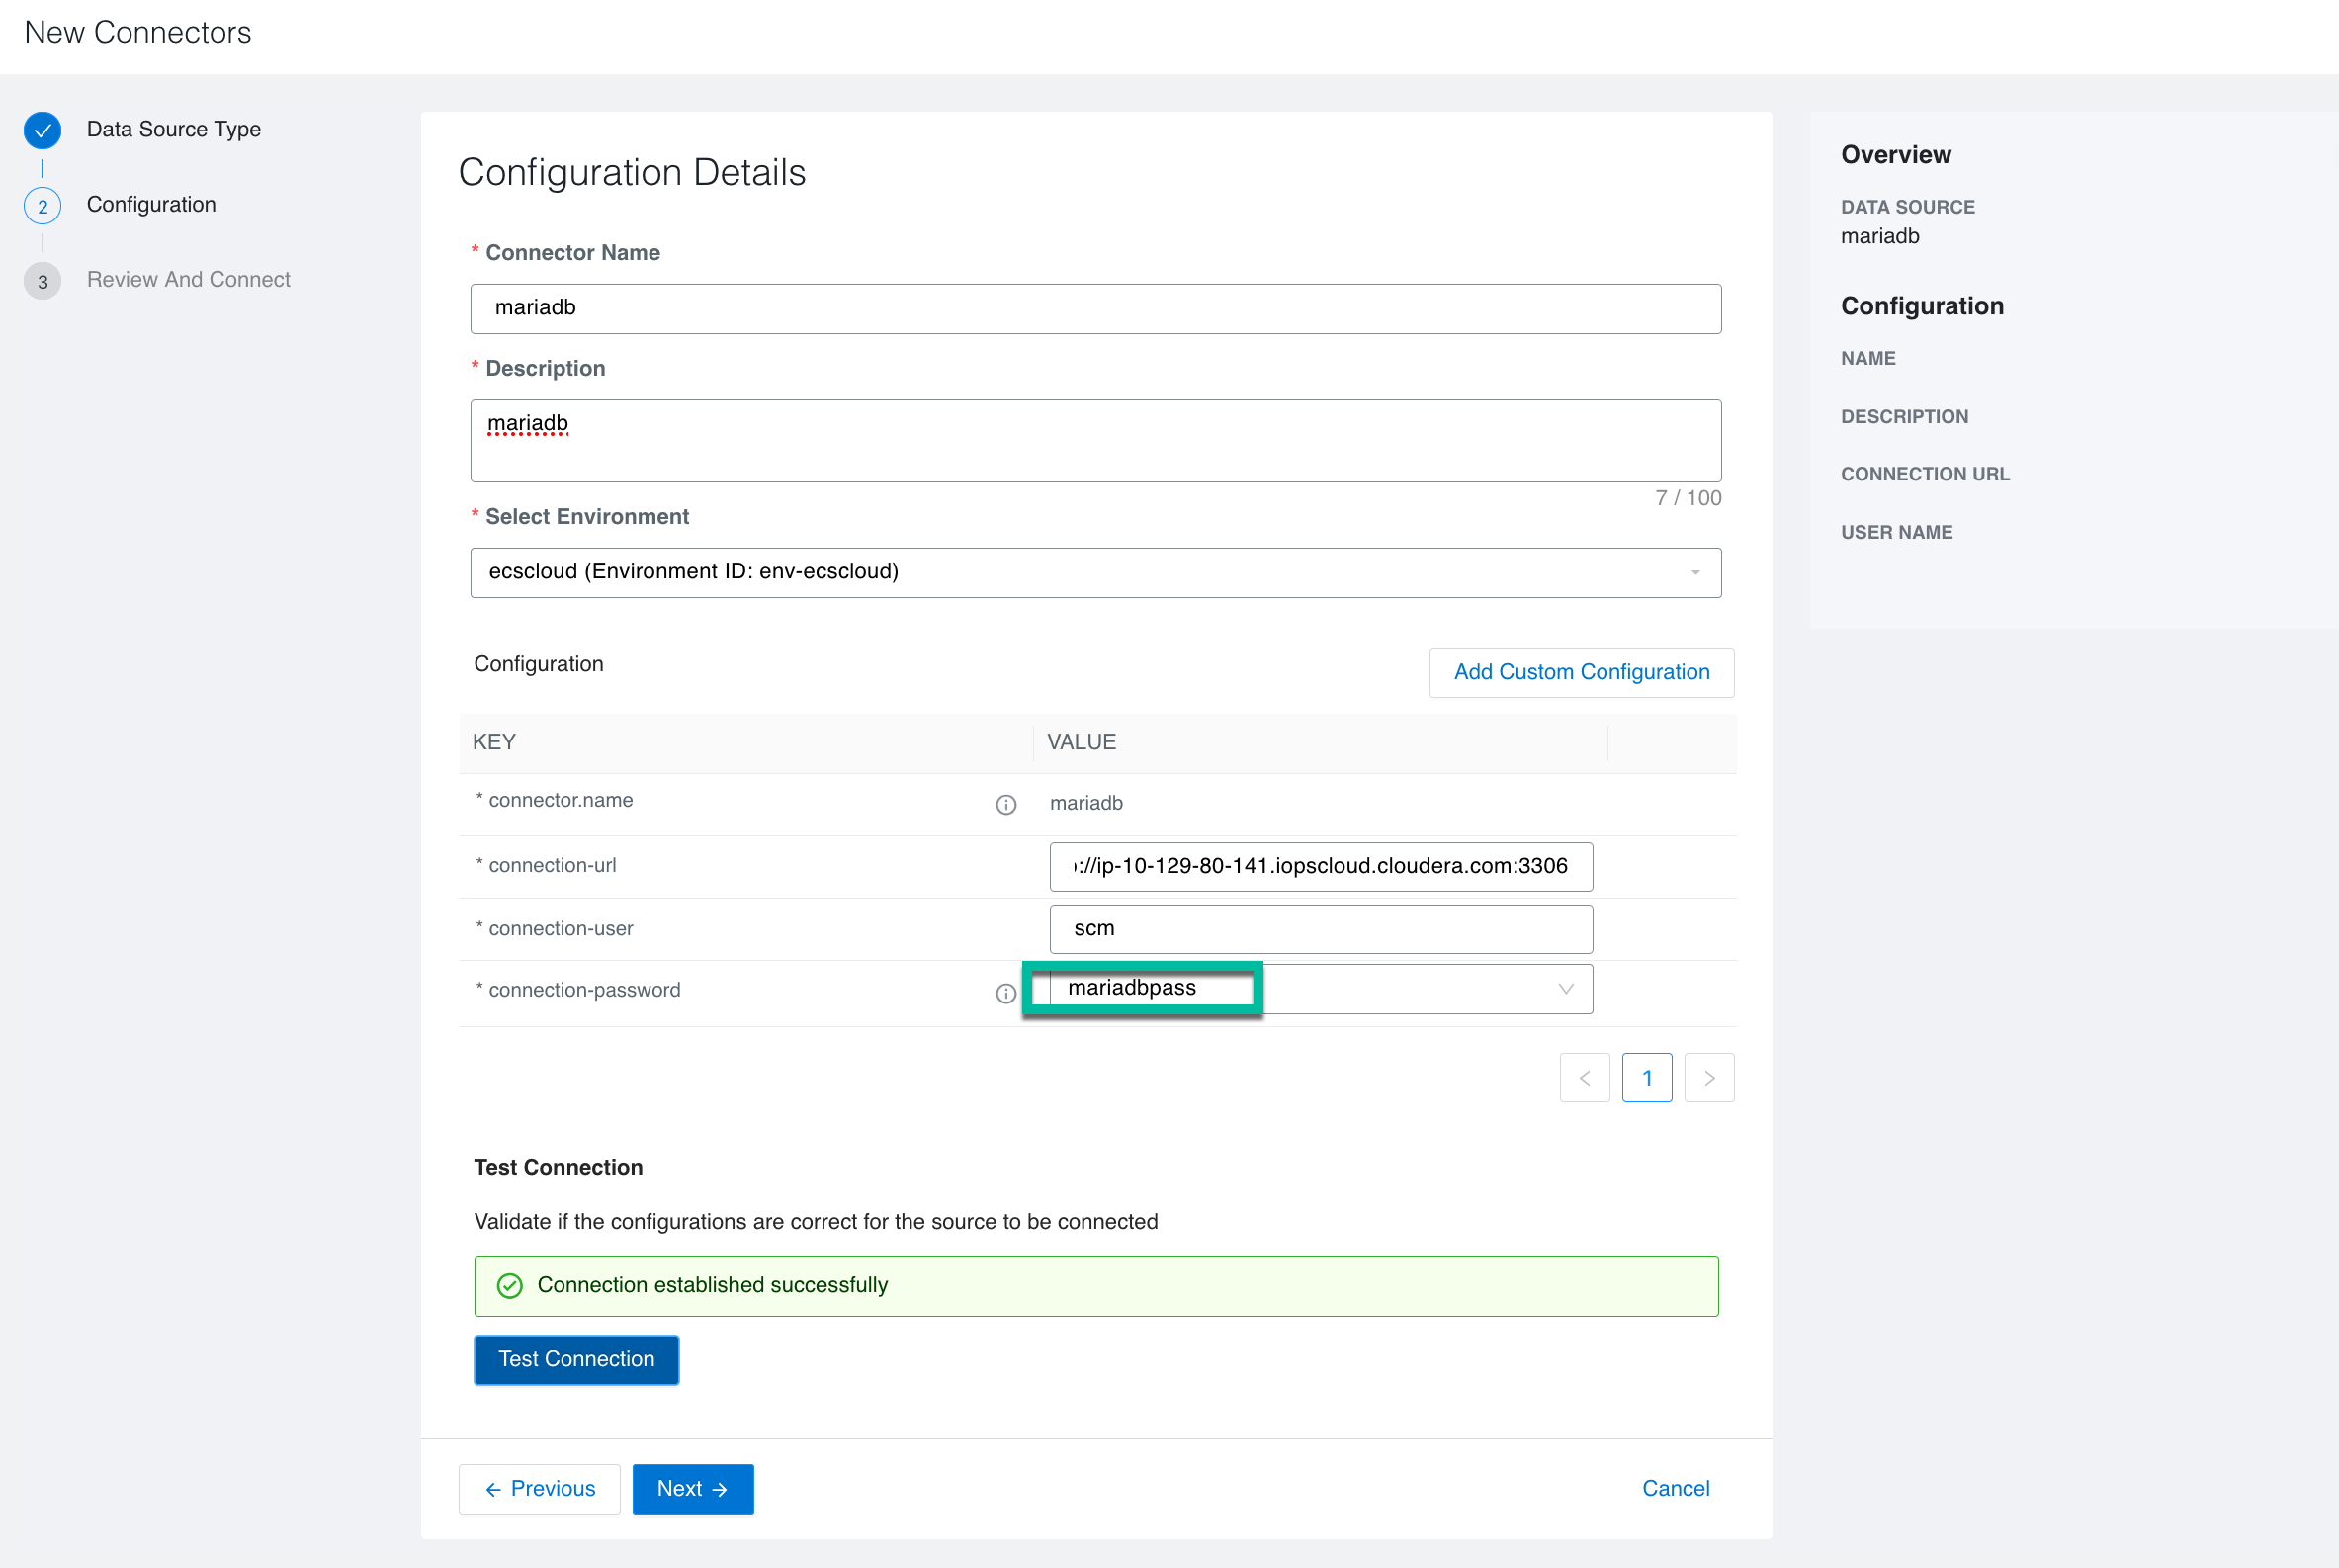Go back with the Previous button
2339x1568 pixels.
540,1489
